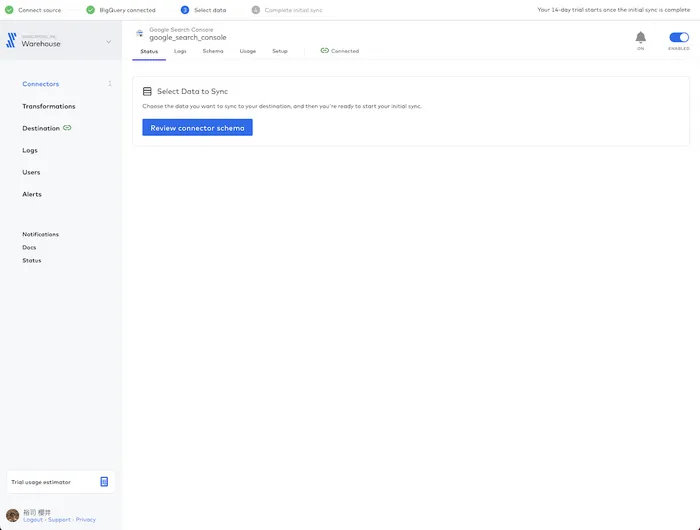Click the google_search_console connector name
Viewport: 700px width, 530px height.
coord(188,38)
